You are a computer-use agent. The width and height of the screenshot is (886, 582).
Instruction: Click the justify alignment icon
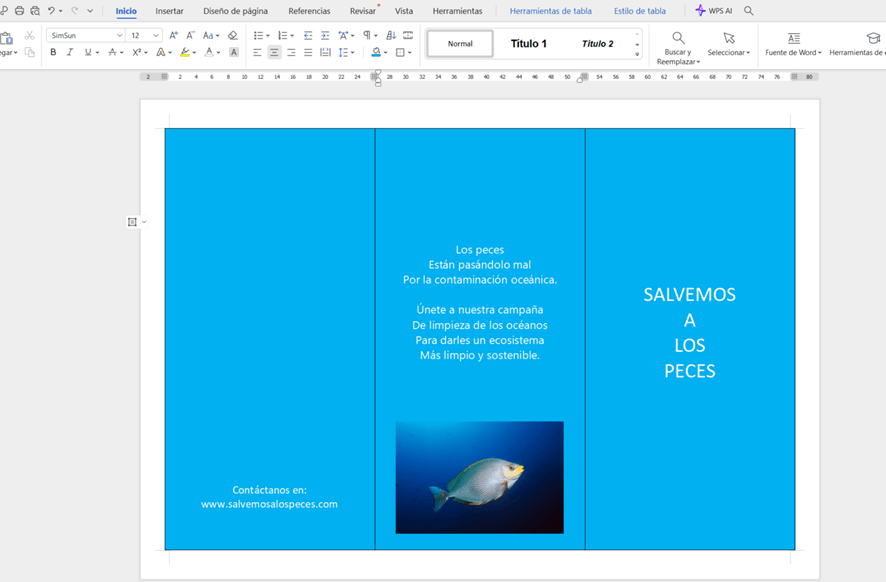coord(308,52)
